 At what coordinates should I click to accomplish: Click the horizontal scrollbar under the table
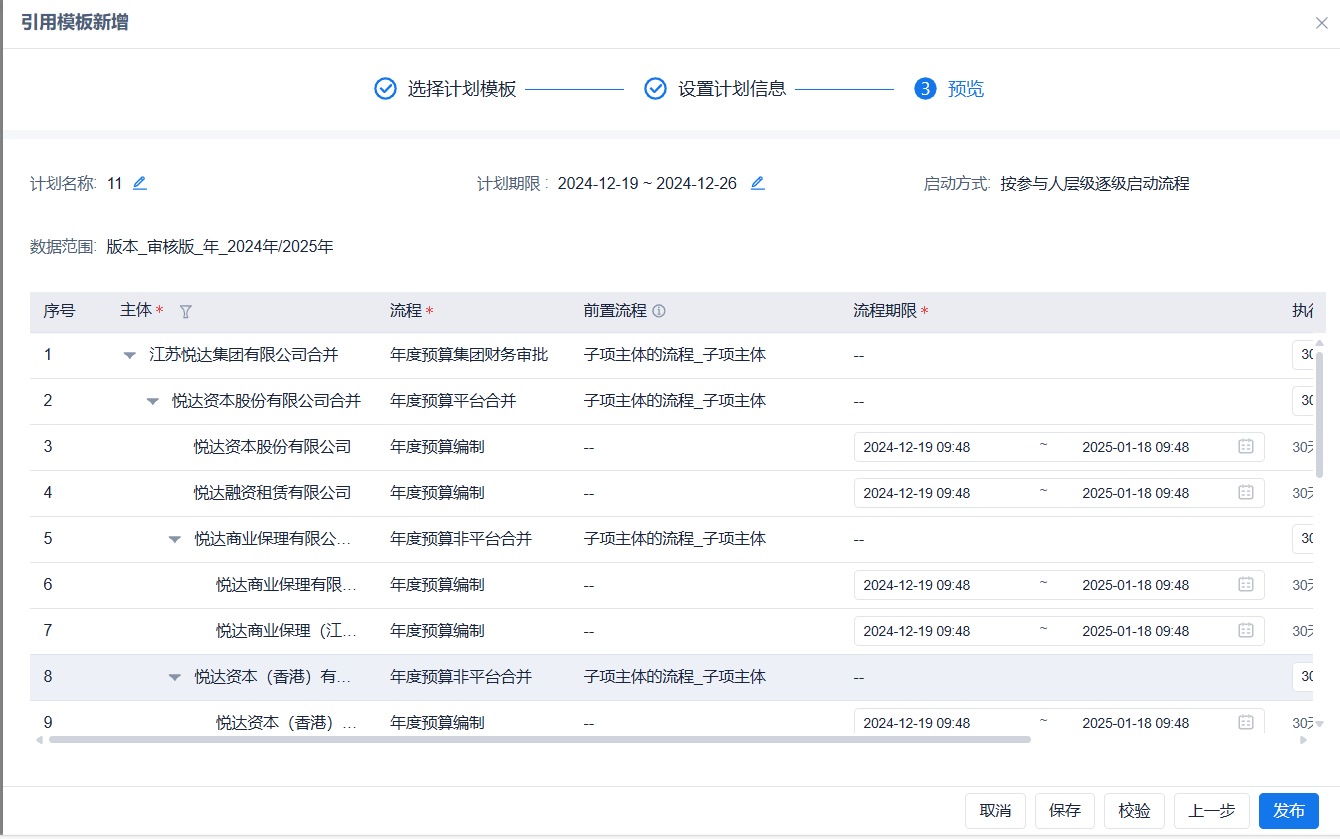[x=540, y=740]
